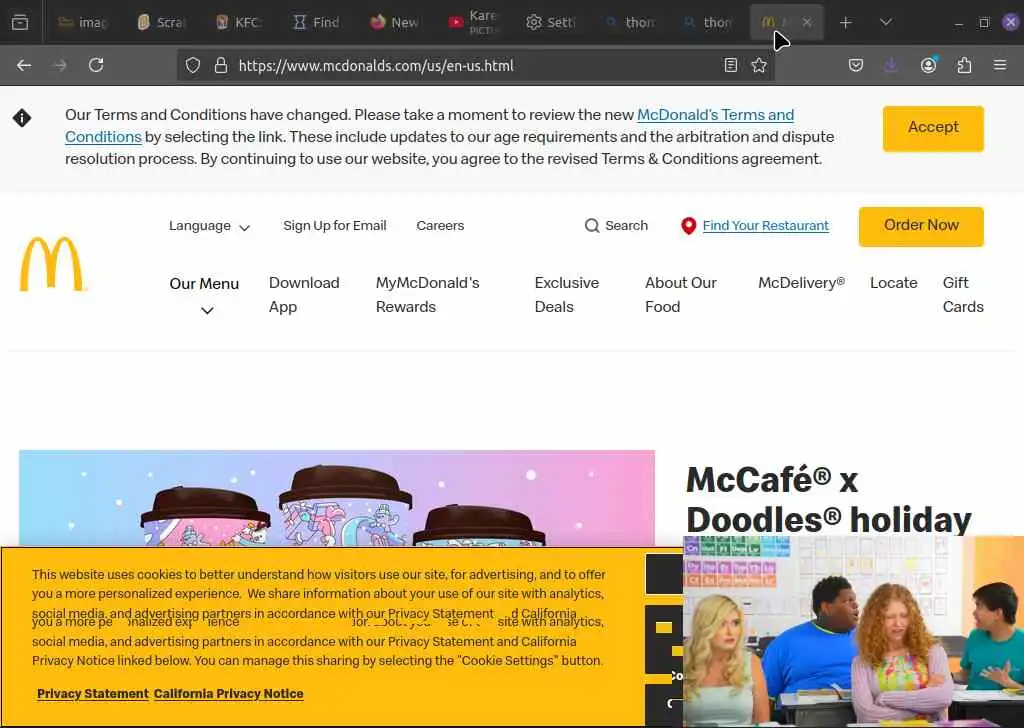Click the info diamond icon in terms banner

[x=22, y=118]
